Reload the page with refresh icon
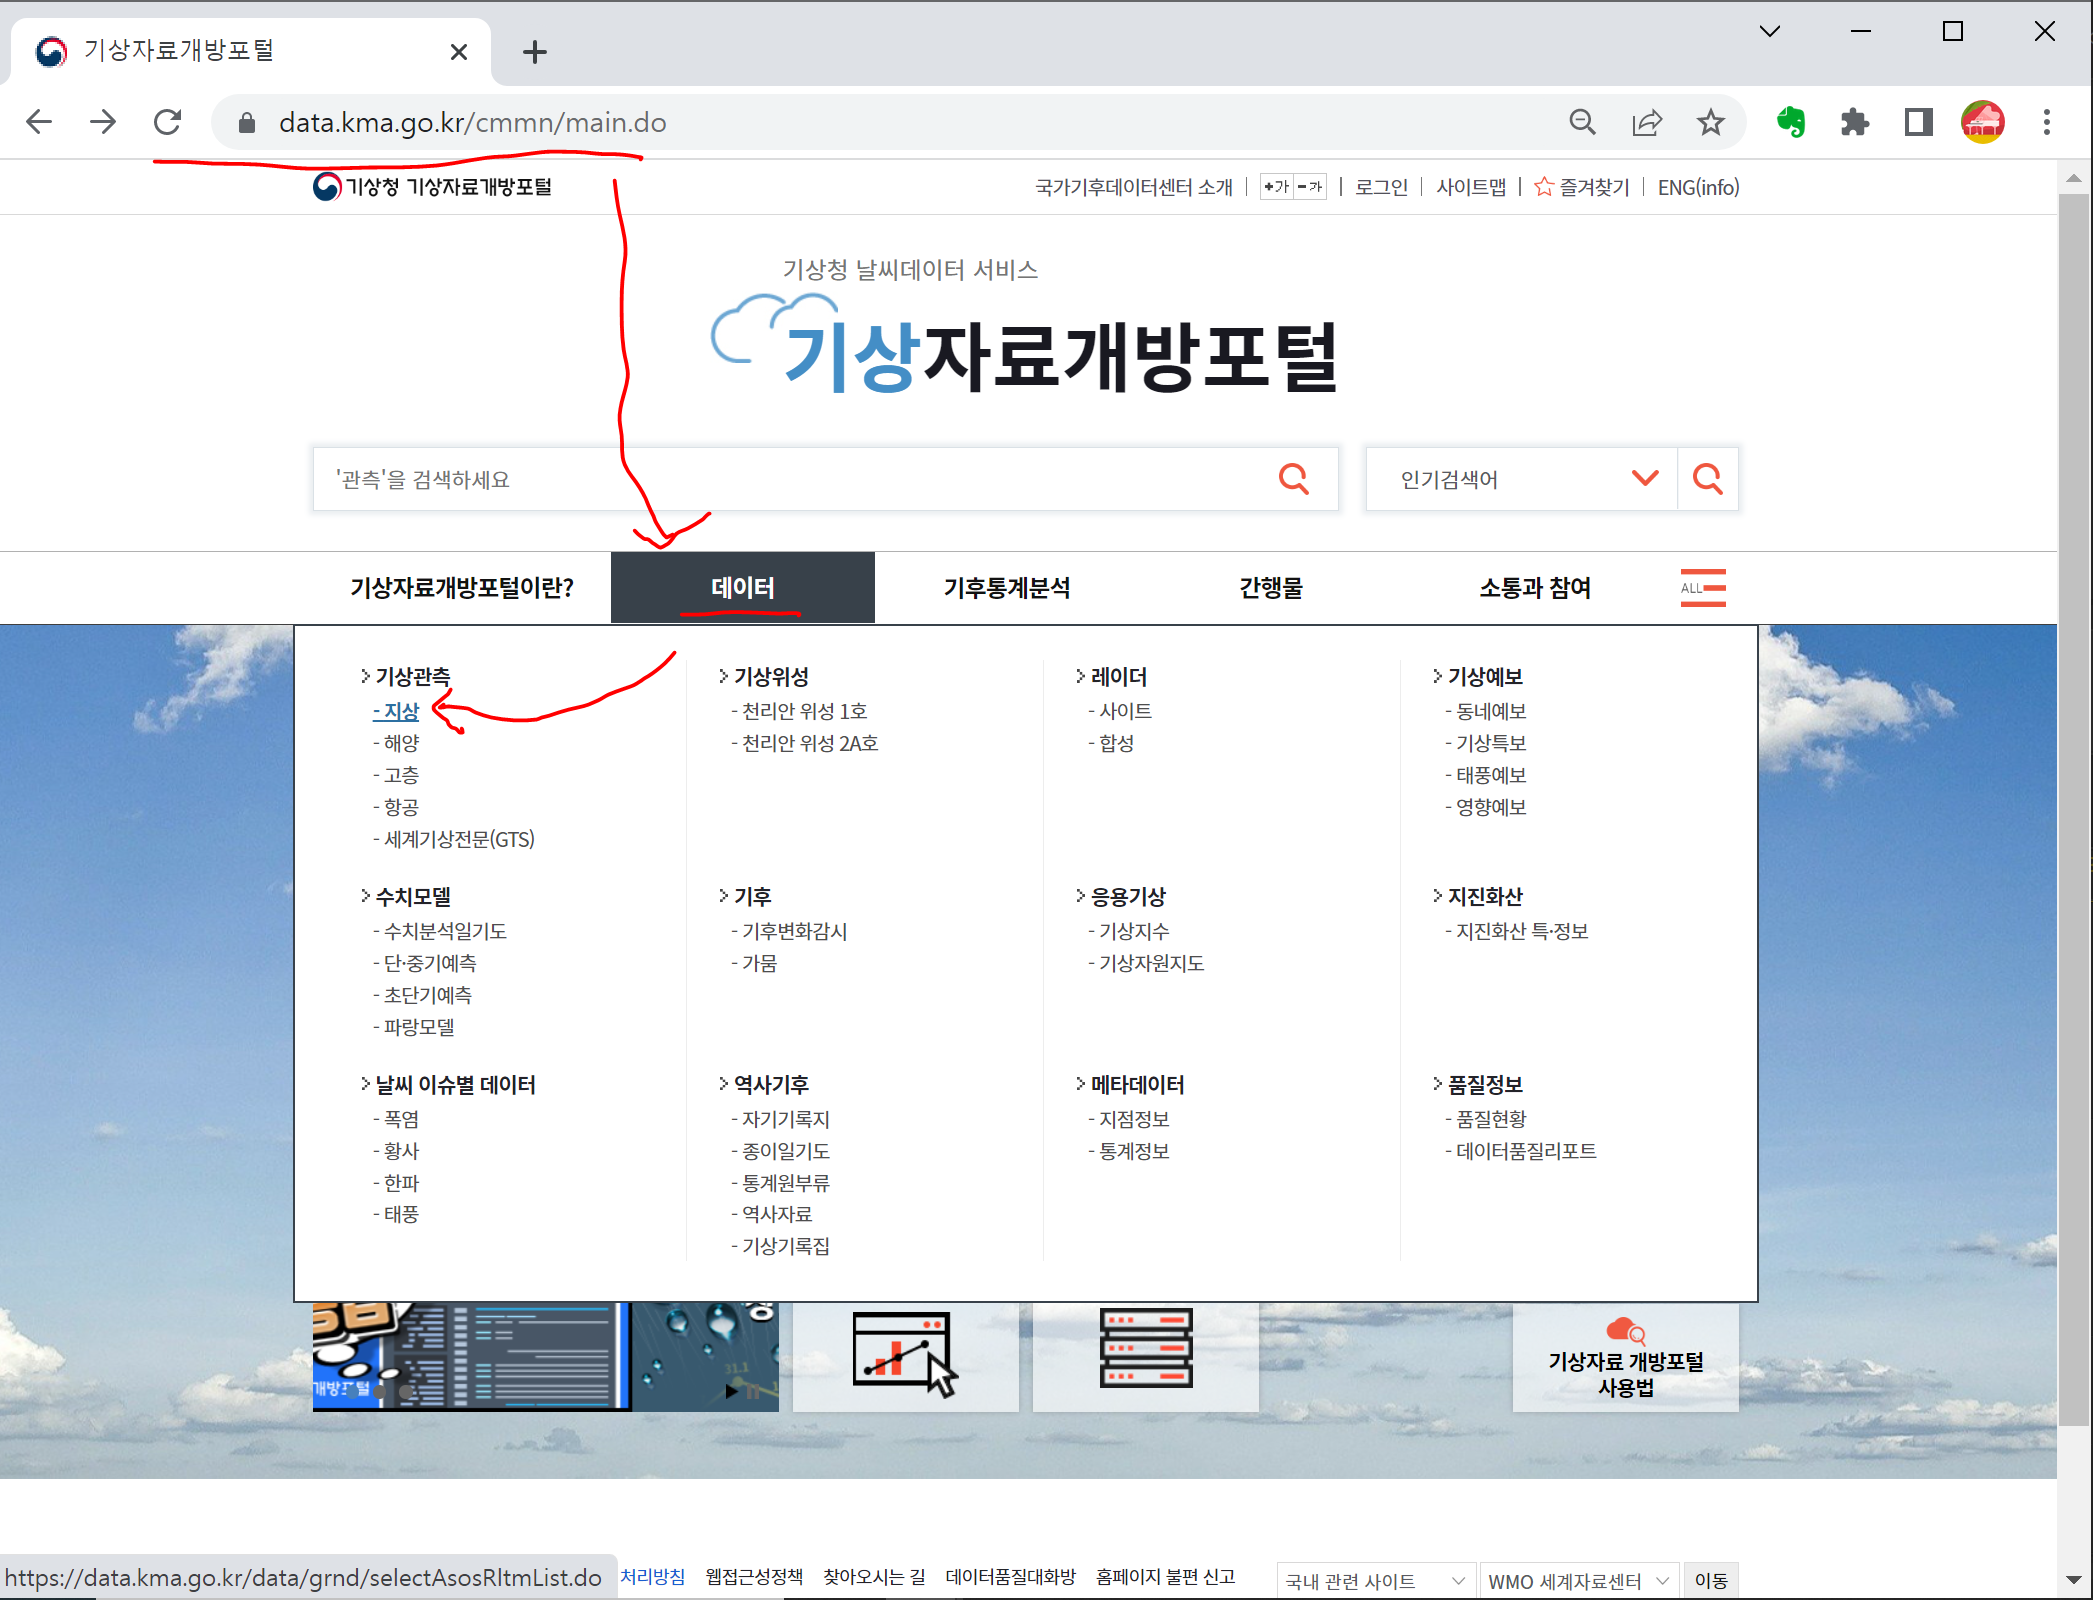Viewport: 2093px width, 1600px height. click(x=167, y=122)
